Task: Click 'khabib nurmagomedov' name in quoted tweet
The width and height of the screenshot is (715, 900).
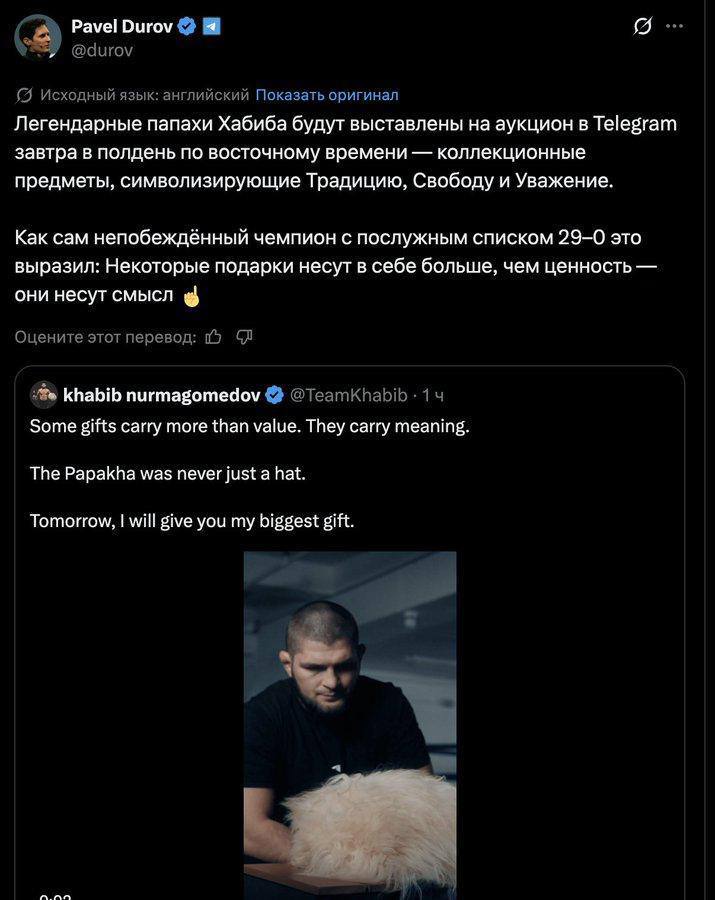Action: click(x=161, y=394)
